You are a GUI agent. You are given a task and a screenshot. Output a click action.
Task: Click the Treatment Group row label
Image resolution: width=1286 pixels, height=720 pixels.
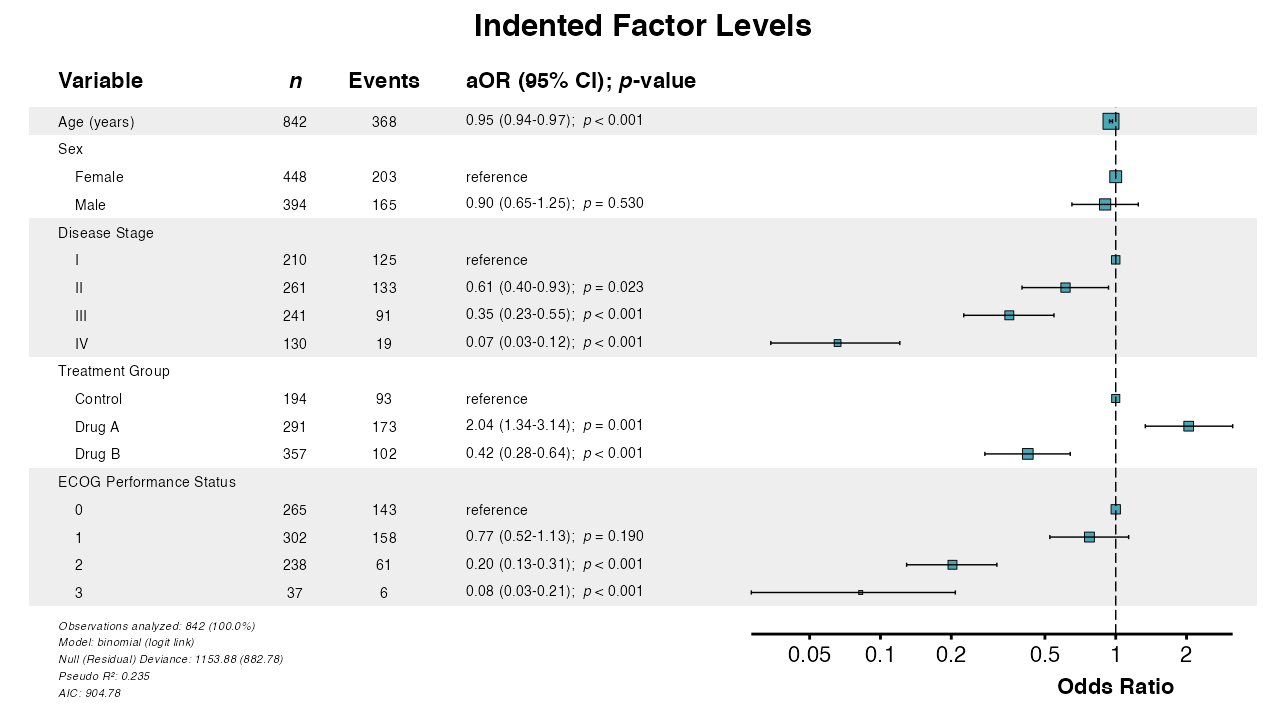tap(114, 371)
